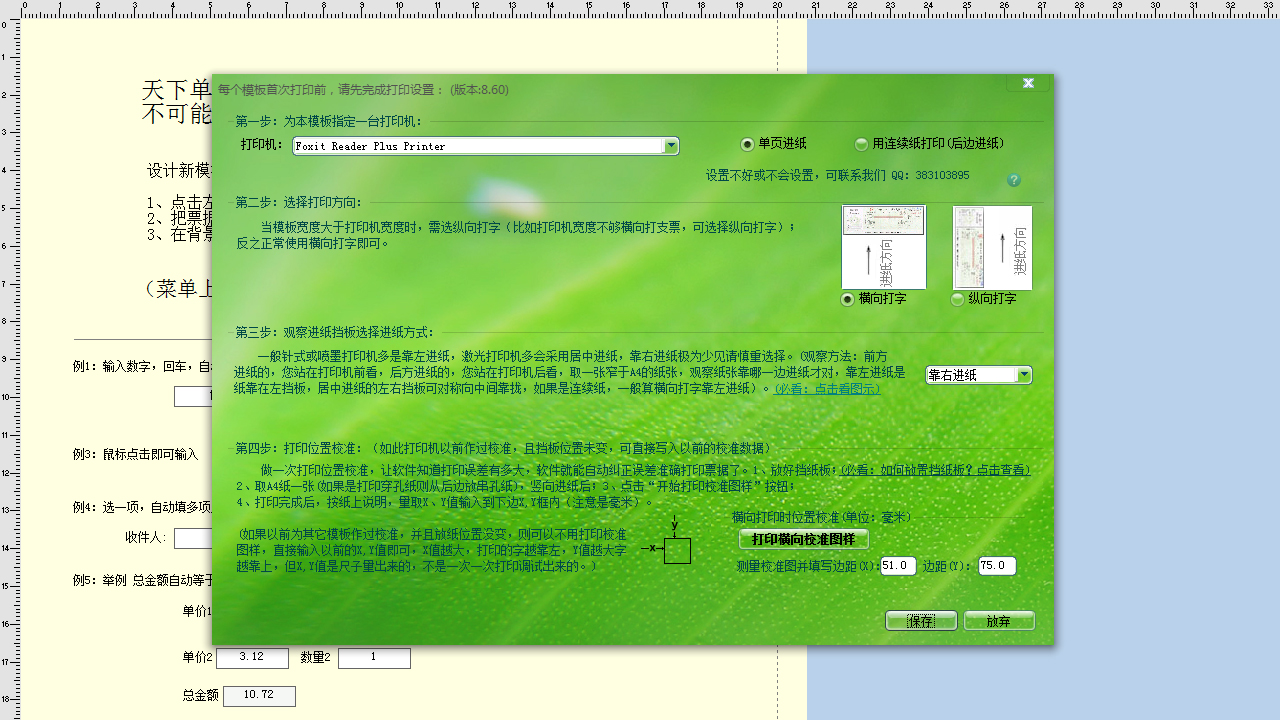Click the 数量2 input field
The width and height of the screenshot is (1280, 720).
(x=374, y=658)
